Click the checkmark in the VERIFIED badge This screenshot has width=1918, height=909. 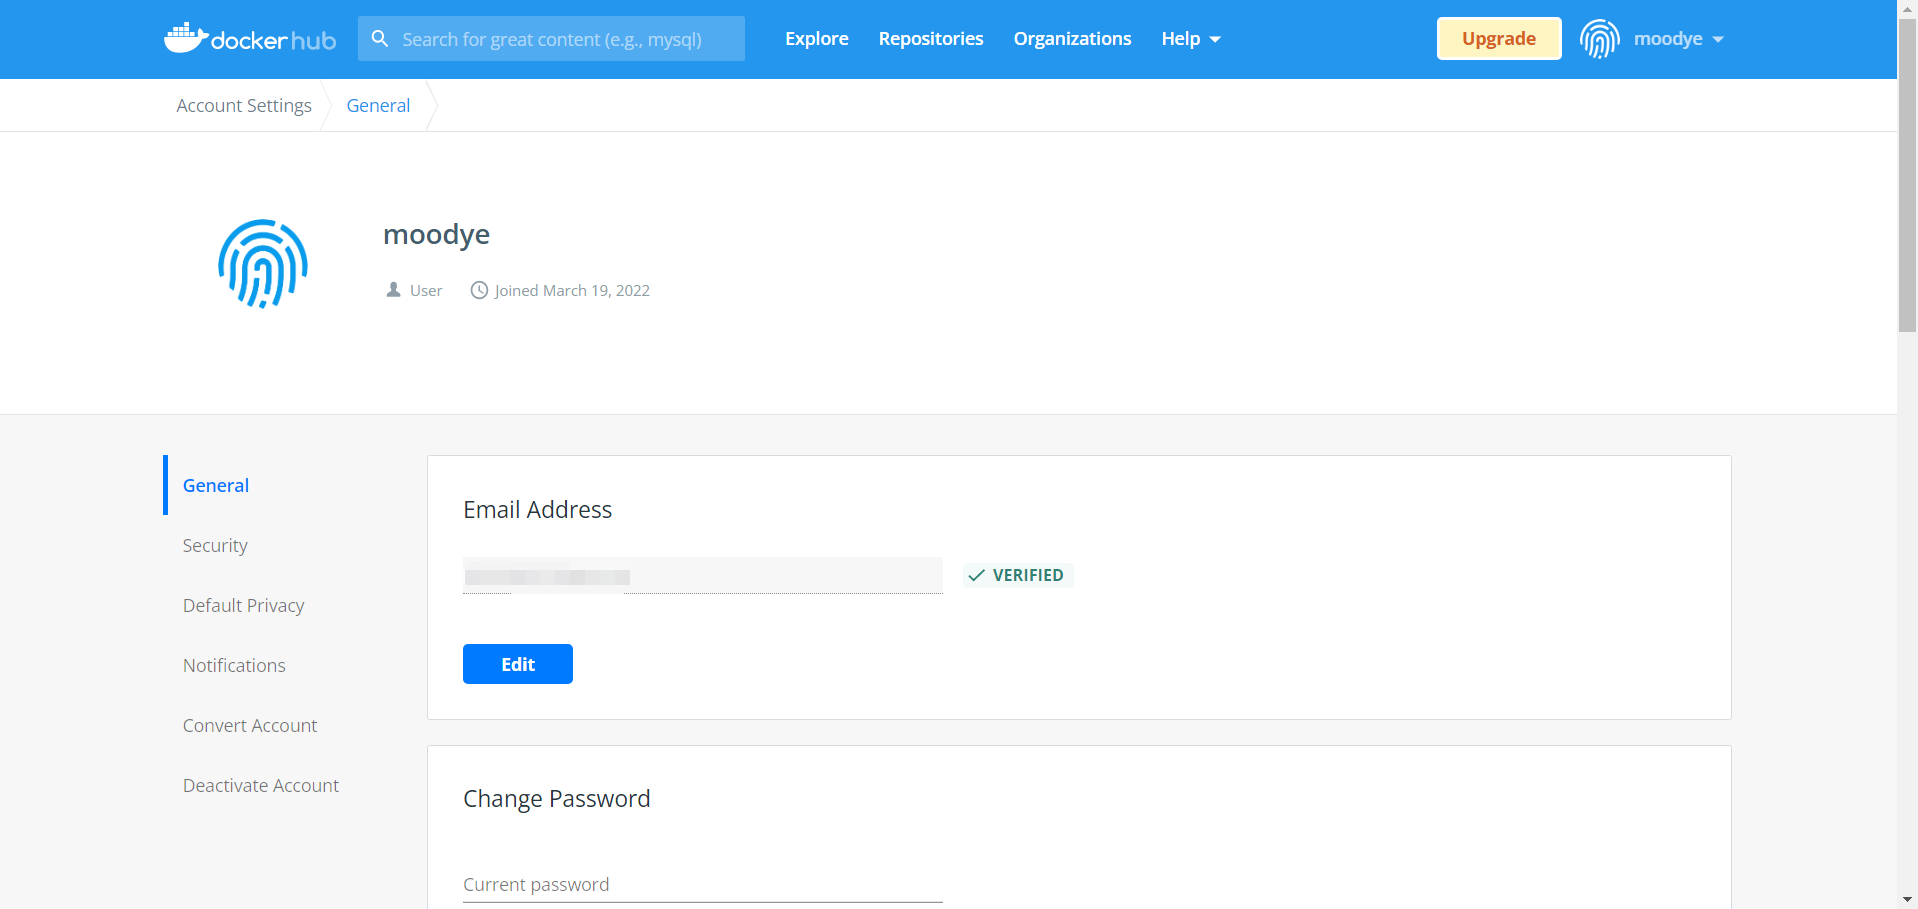(975, 575)
